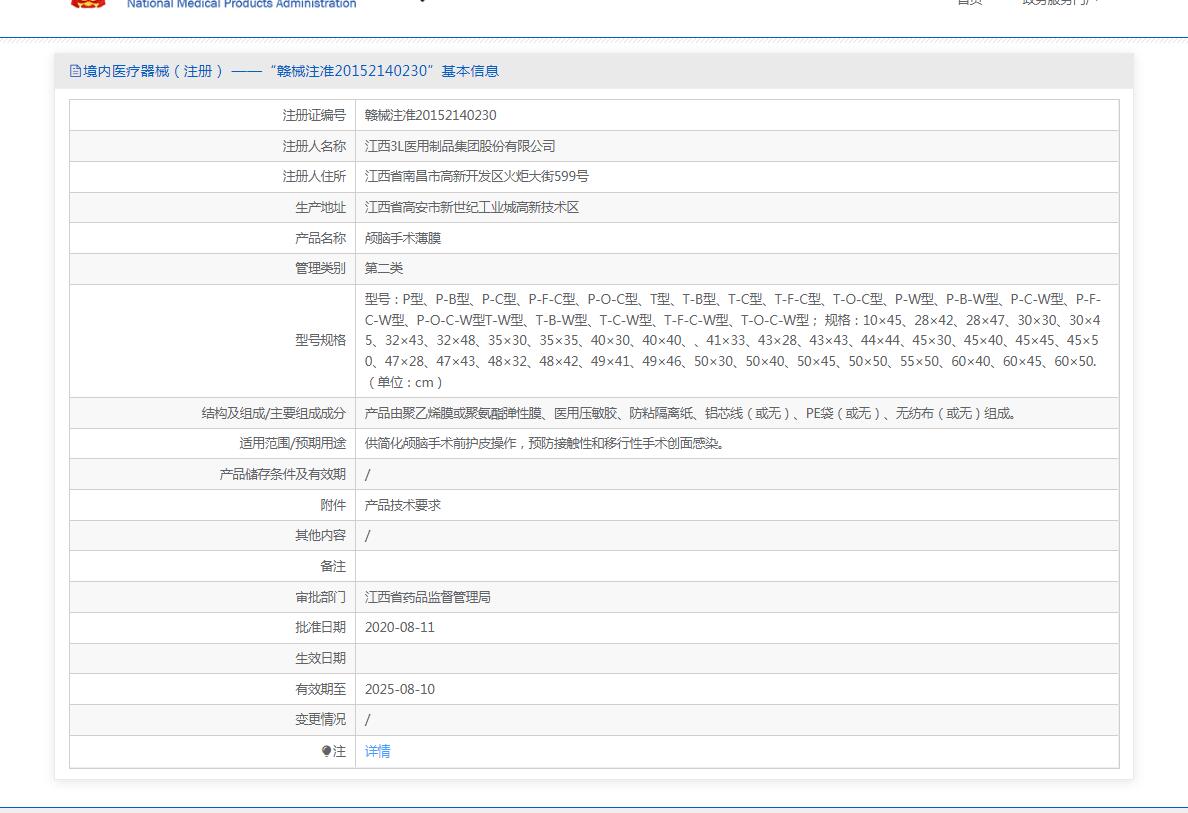The image size is (1188, 813).
Task: Select product name 颅脑手术薄膜
Action: [x=402, y=238]
